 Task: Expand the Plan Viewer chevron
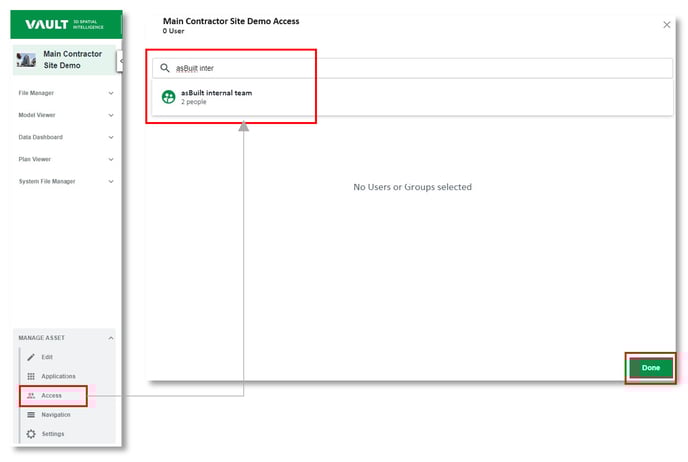pyautogui.click(x=111, y=159)
